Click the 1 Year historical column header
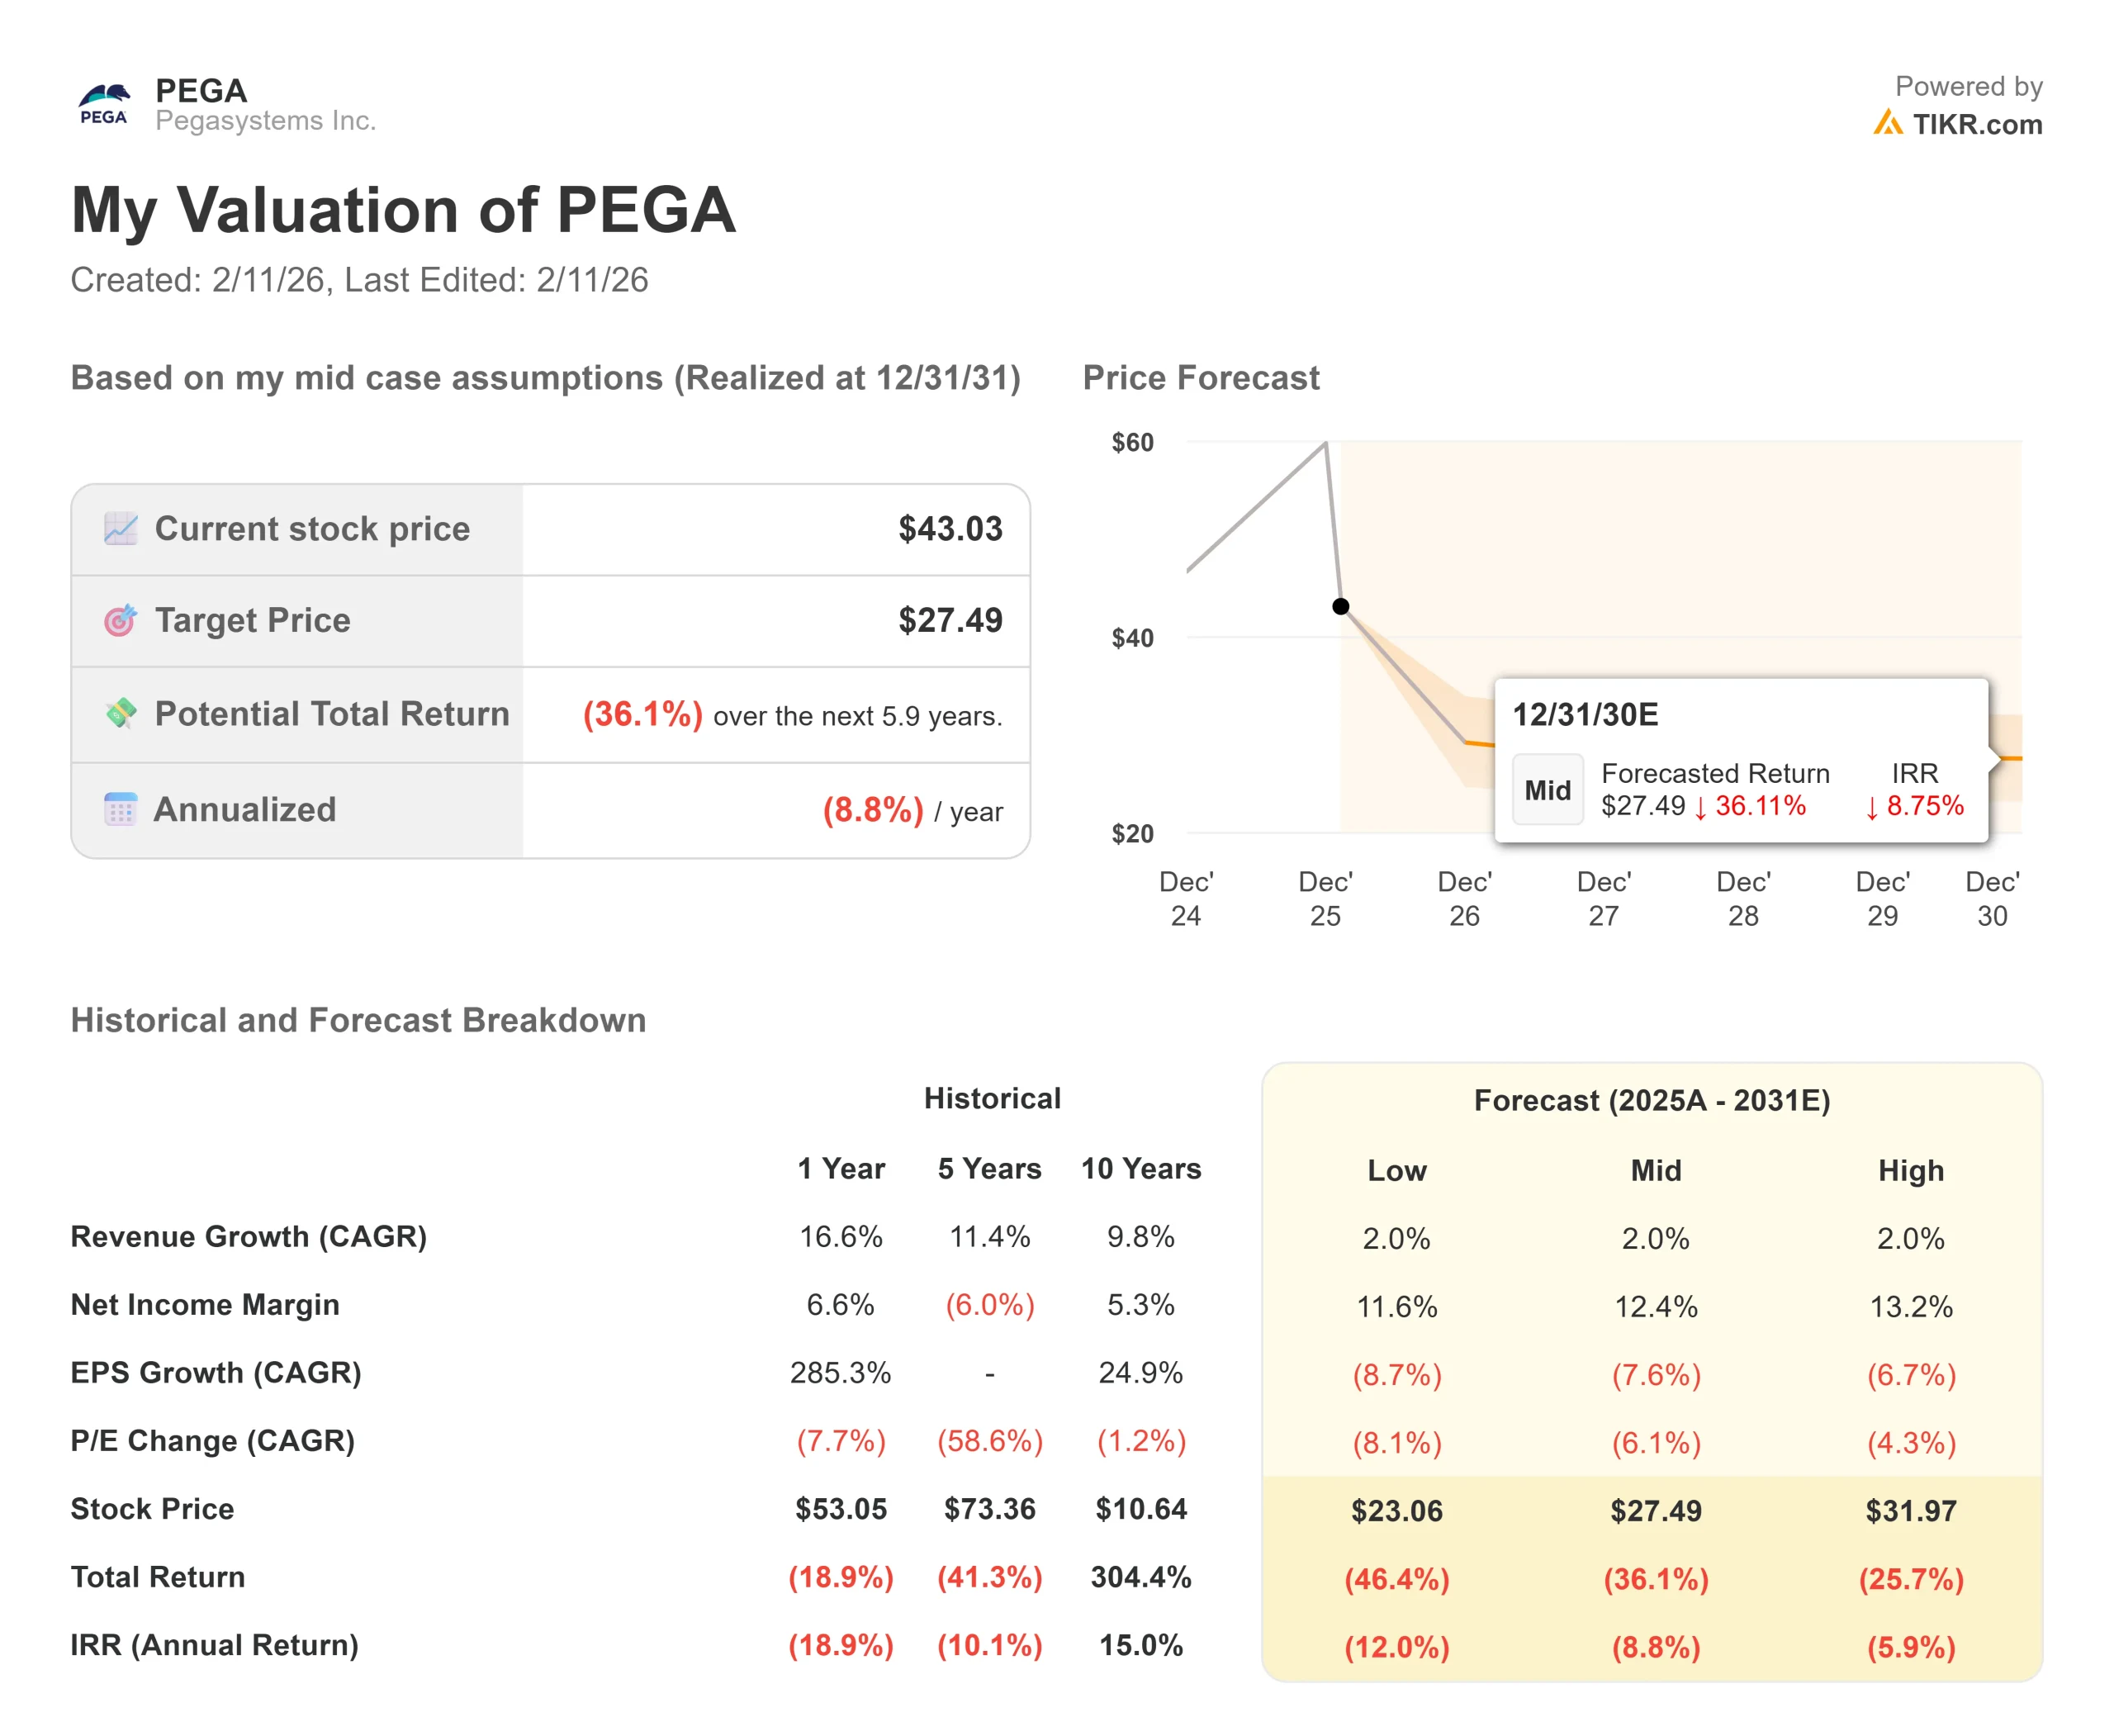The height and width of the screenshot is (1736, 2114). tap(840, 1168)
